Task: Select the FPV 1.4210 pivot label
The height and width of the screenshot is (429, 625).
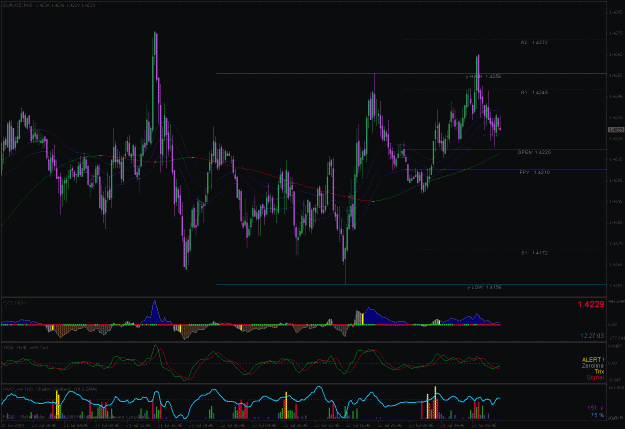Action: point(535,173)
